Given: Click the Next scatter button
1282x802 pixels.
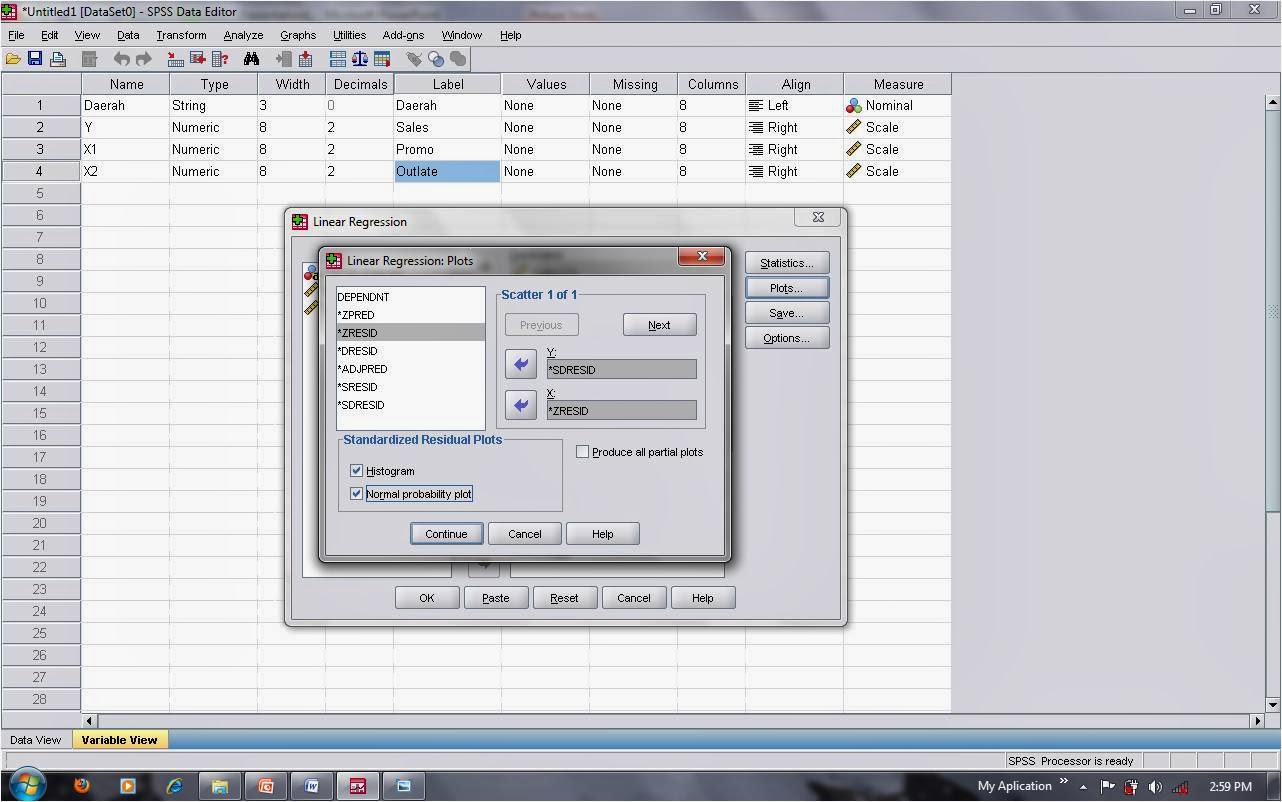Looking at the screenshot, I should [x=659, y=325].
